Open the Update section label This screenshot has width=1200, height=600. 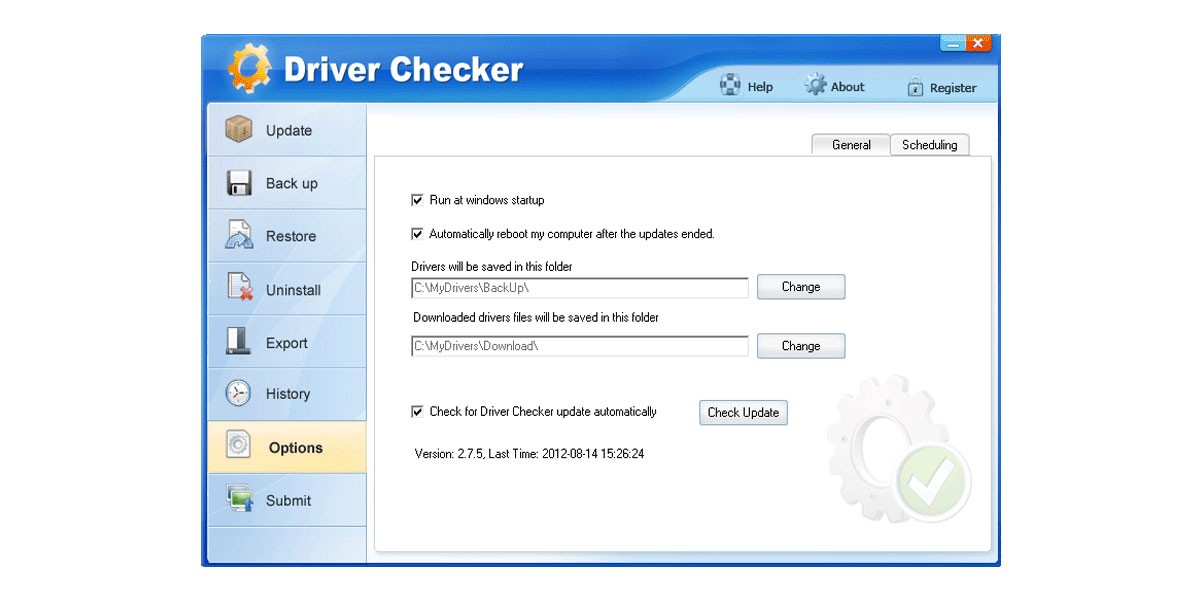(289, 130)
